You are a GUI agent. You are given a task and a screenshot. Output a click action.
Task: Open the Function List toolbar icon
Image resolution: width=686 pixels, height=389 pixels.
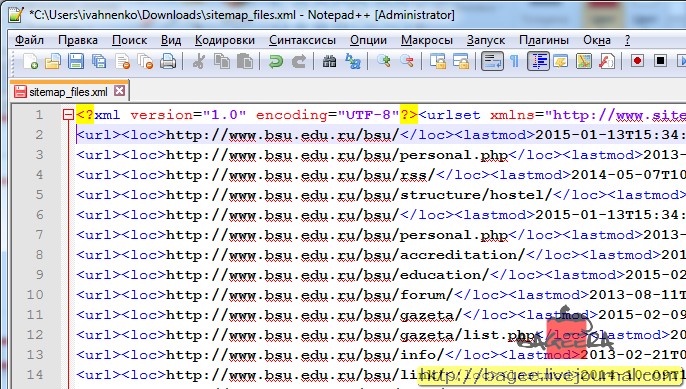[607, 61]
